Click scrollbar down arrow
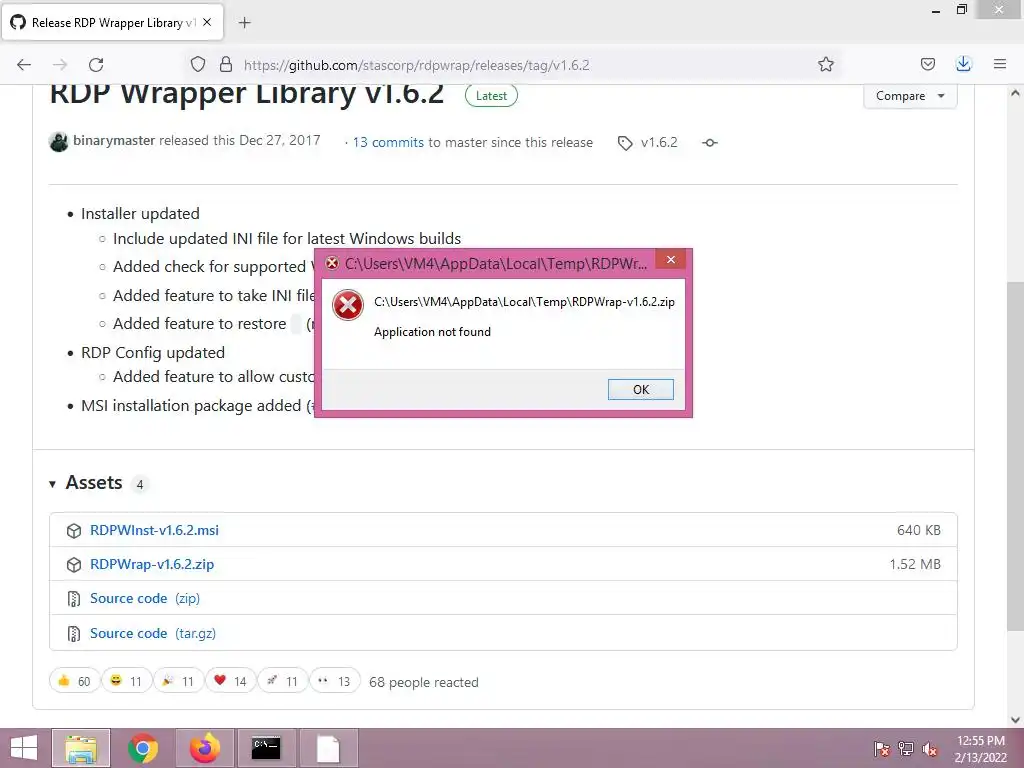The height and width of the screenshot is (768, 1024). [1015, 720]
